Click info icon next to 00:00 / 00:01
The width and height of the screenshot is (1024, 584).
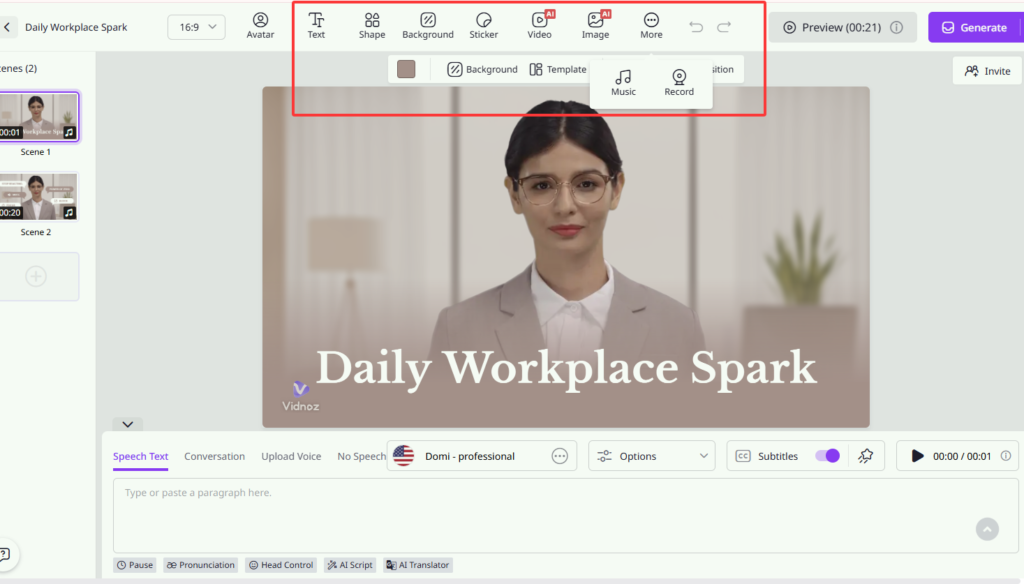(x=1006, y=456)
